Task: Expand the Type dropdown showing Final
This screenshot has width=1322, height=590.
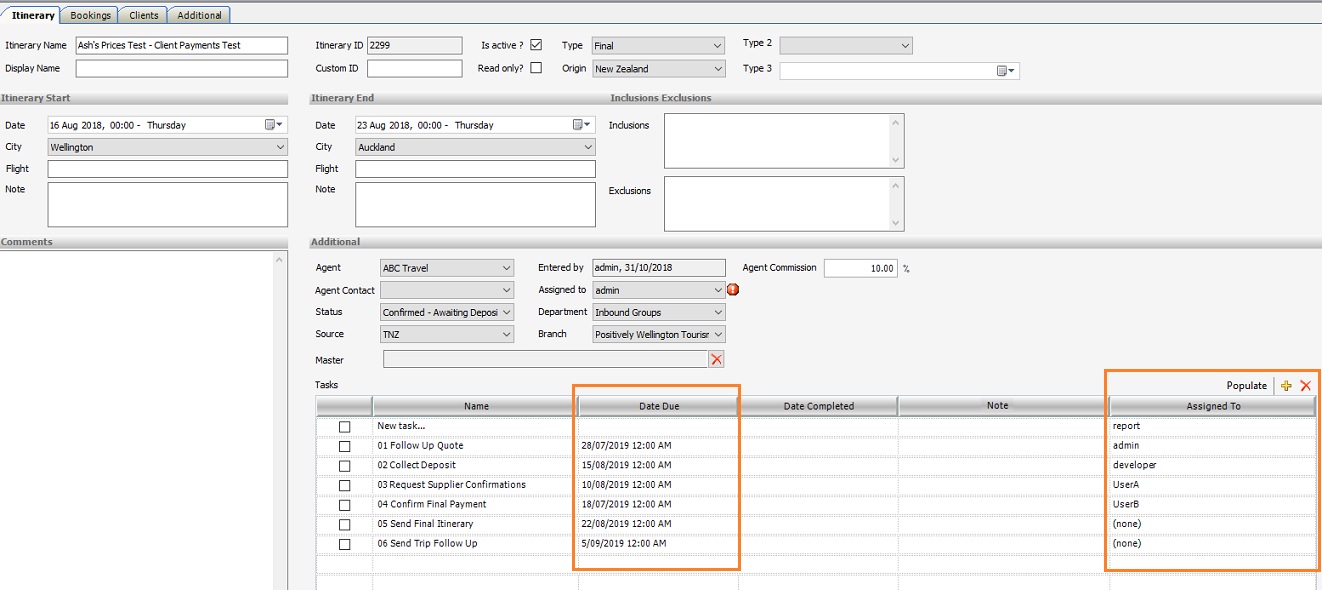Action: pyautogui.click(x=717, y=46)
